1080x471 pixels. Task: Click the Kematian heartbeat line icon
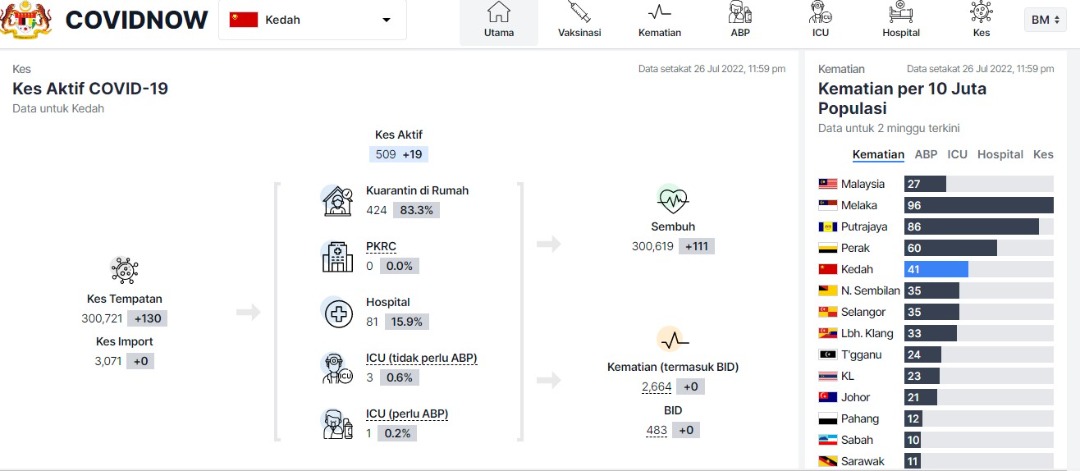pyautogui.click(x=673, y=339)
